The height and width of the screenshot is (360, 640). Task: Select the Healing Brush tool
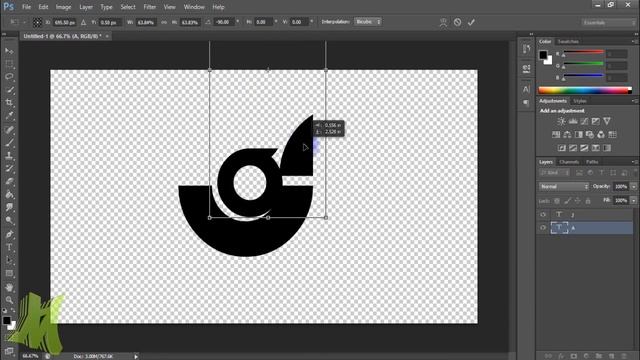tap(9, 130)
